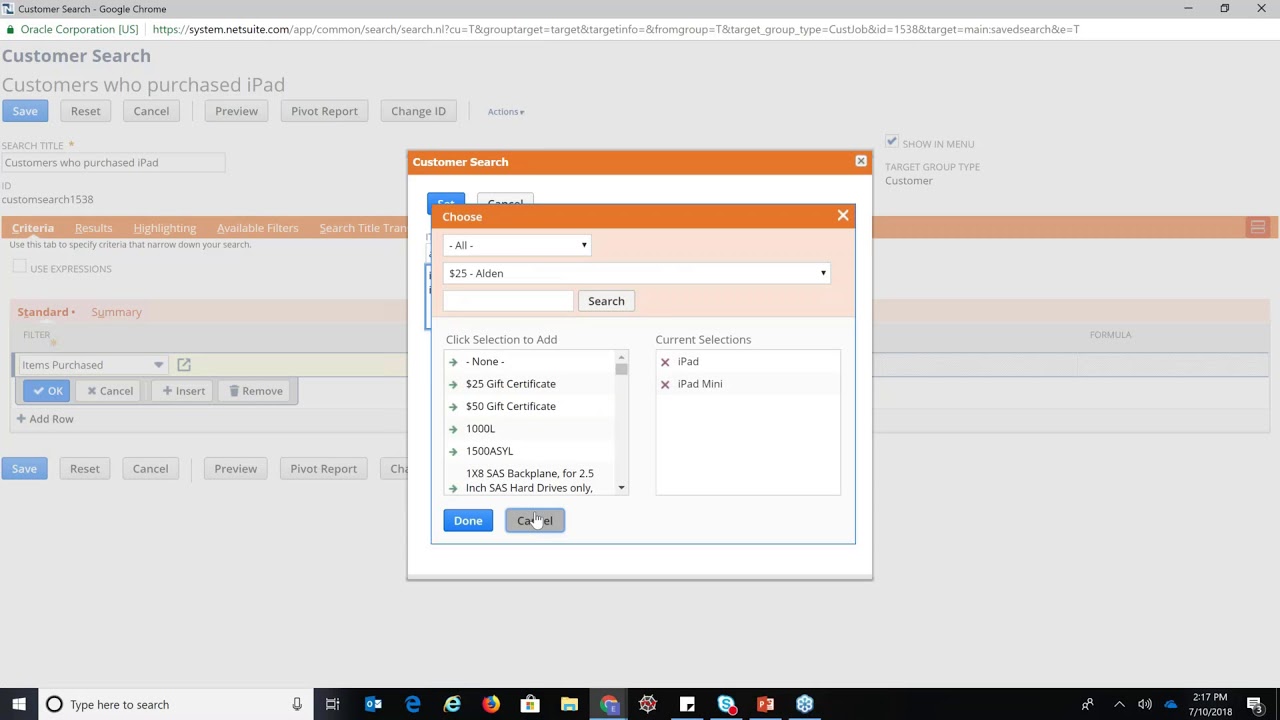Open popup icon next to Items Purchased
1280x720 pixels.
coord(184,365)
